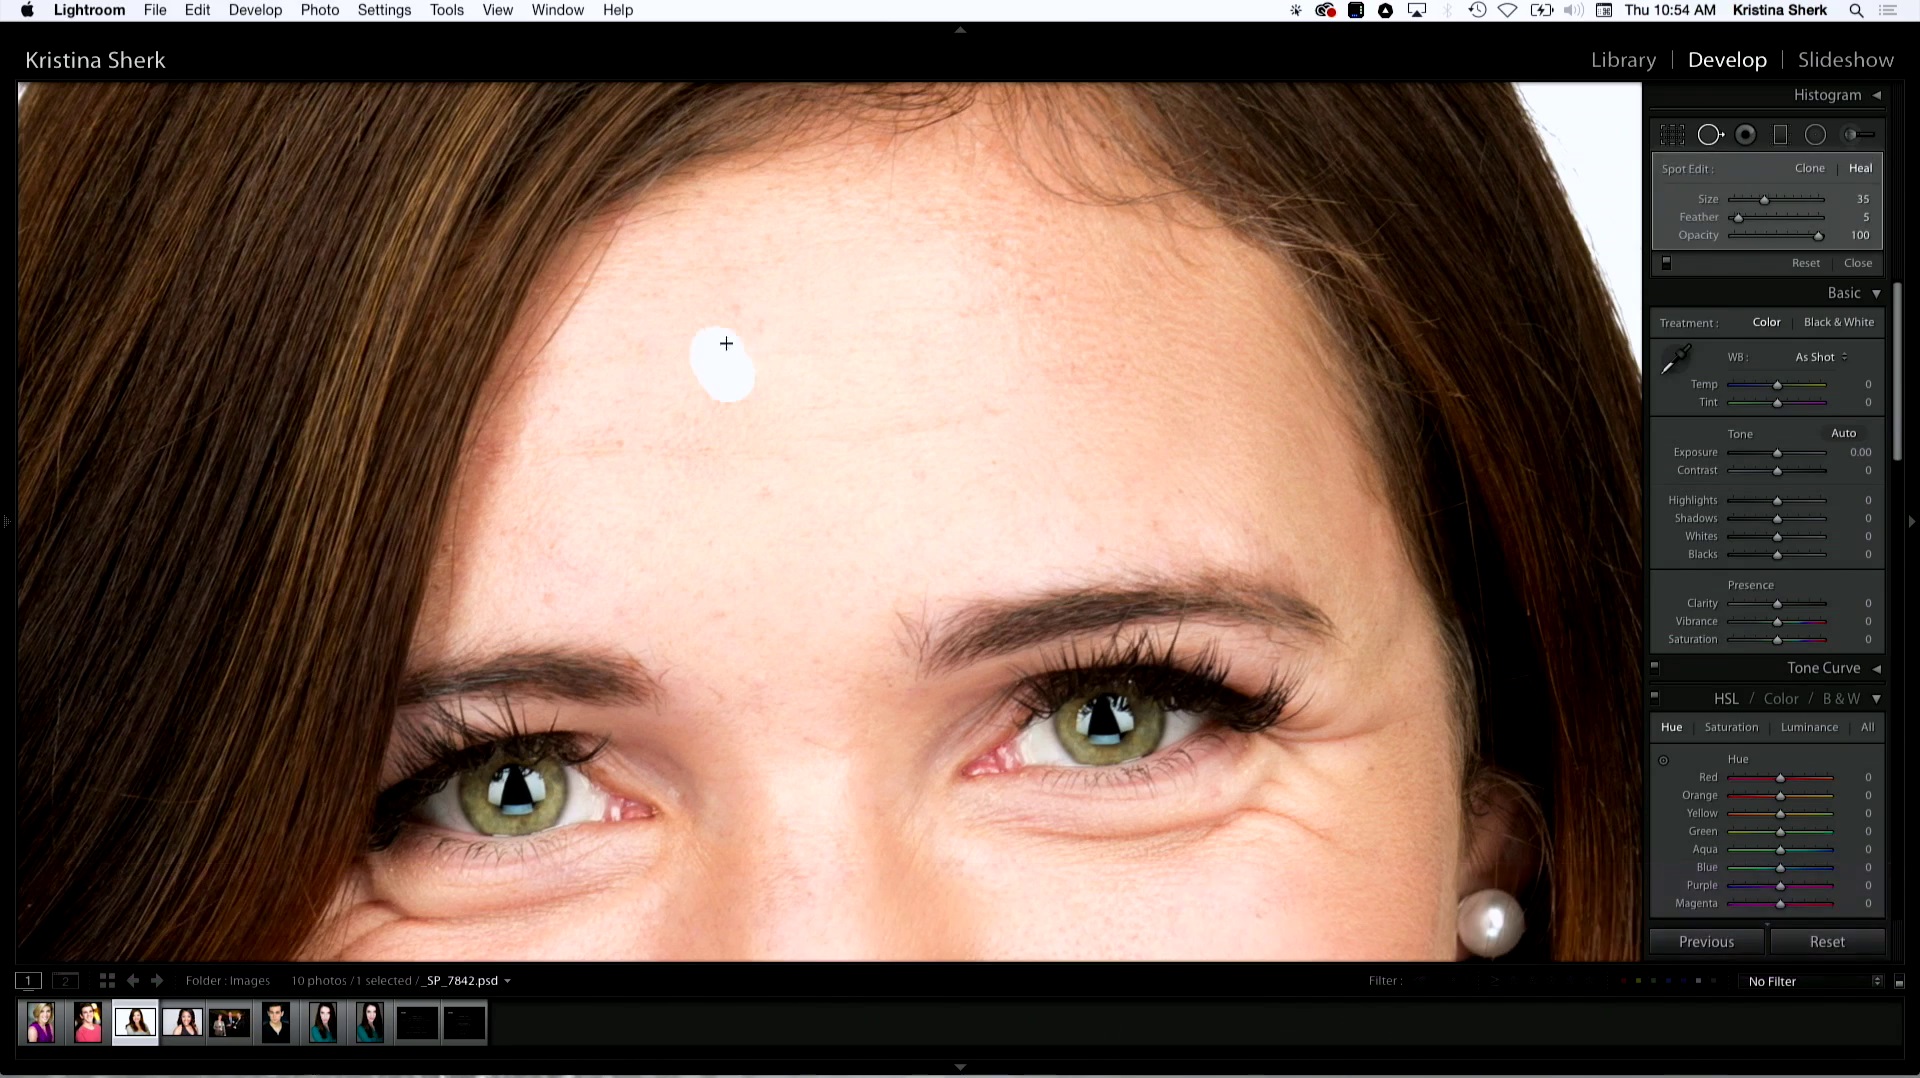Viewport: 1920px width, 1078px height.
Task: Switch to the Slideshow module
Action: (1845, 60)
